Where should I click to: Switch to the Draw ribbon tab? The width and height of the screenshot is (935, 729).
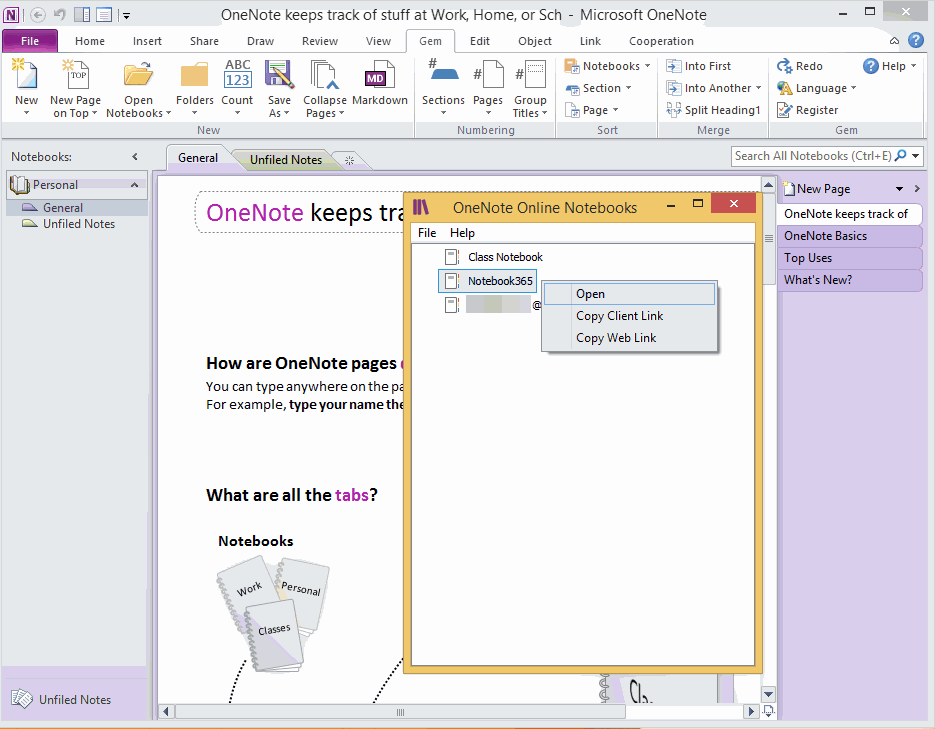coord(261,41)
